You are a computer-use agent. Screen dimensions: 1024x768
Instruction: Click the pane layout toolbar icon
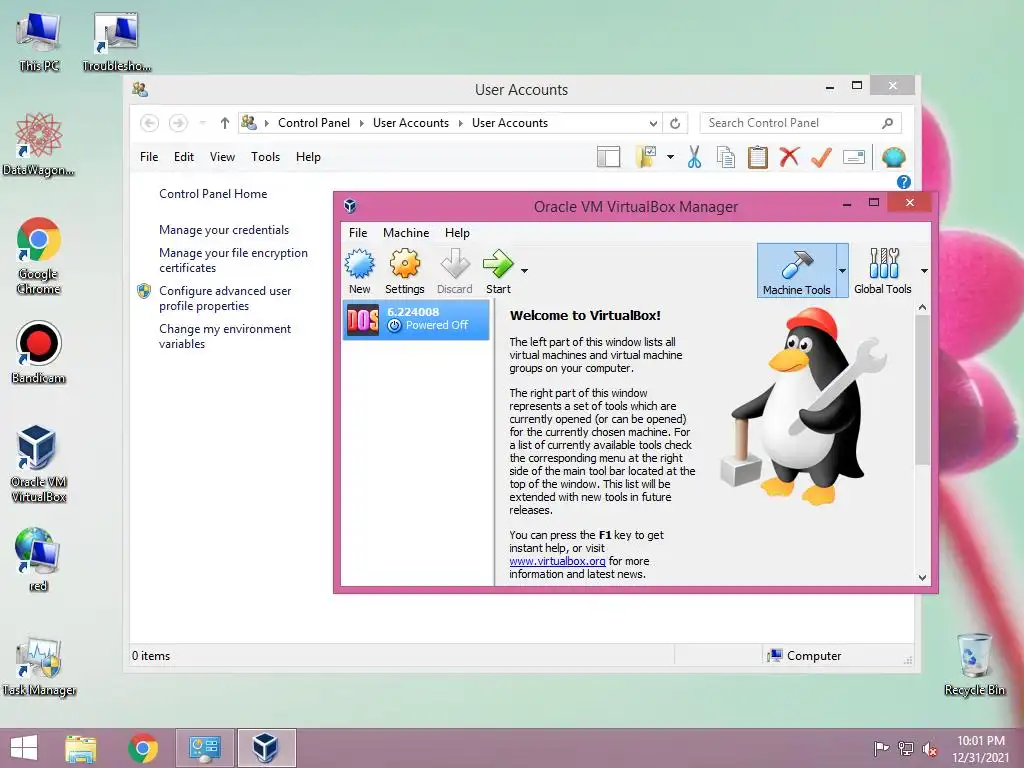coord(608,157)
